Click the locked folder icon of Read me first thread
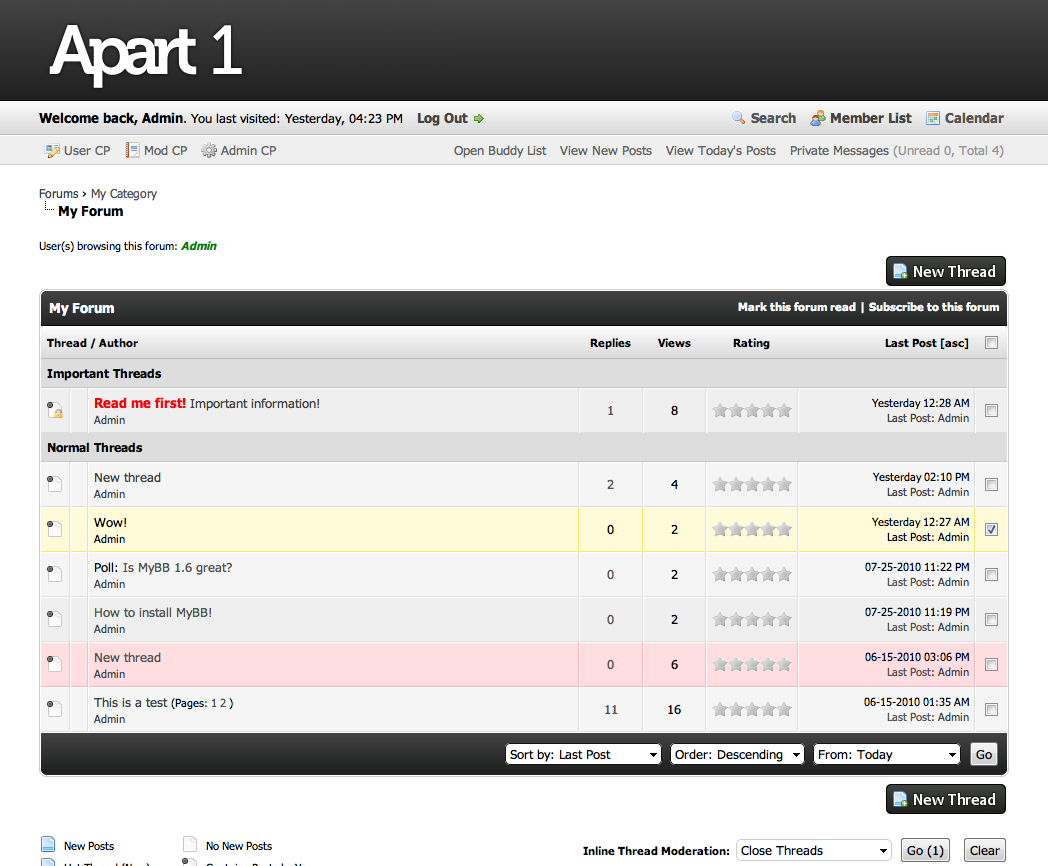1048x866 pixels. (55, 410)
